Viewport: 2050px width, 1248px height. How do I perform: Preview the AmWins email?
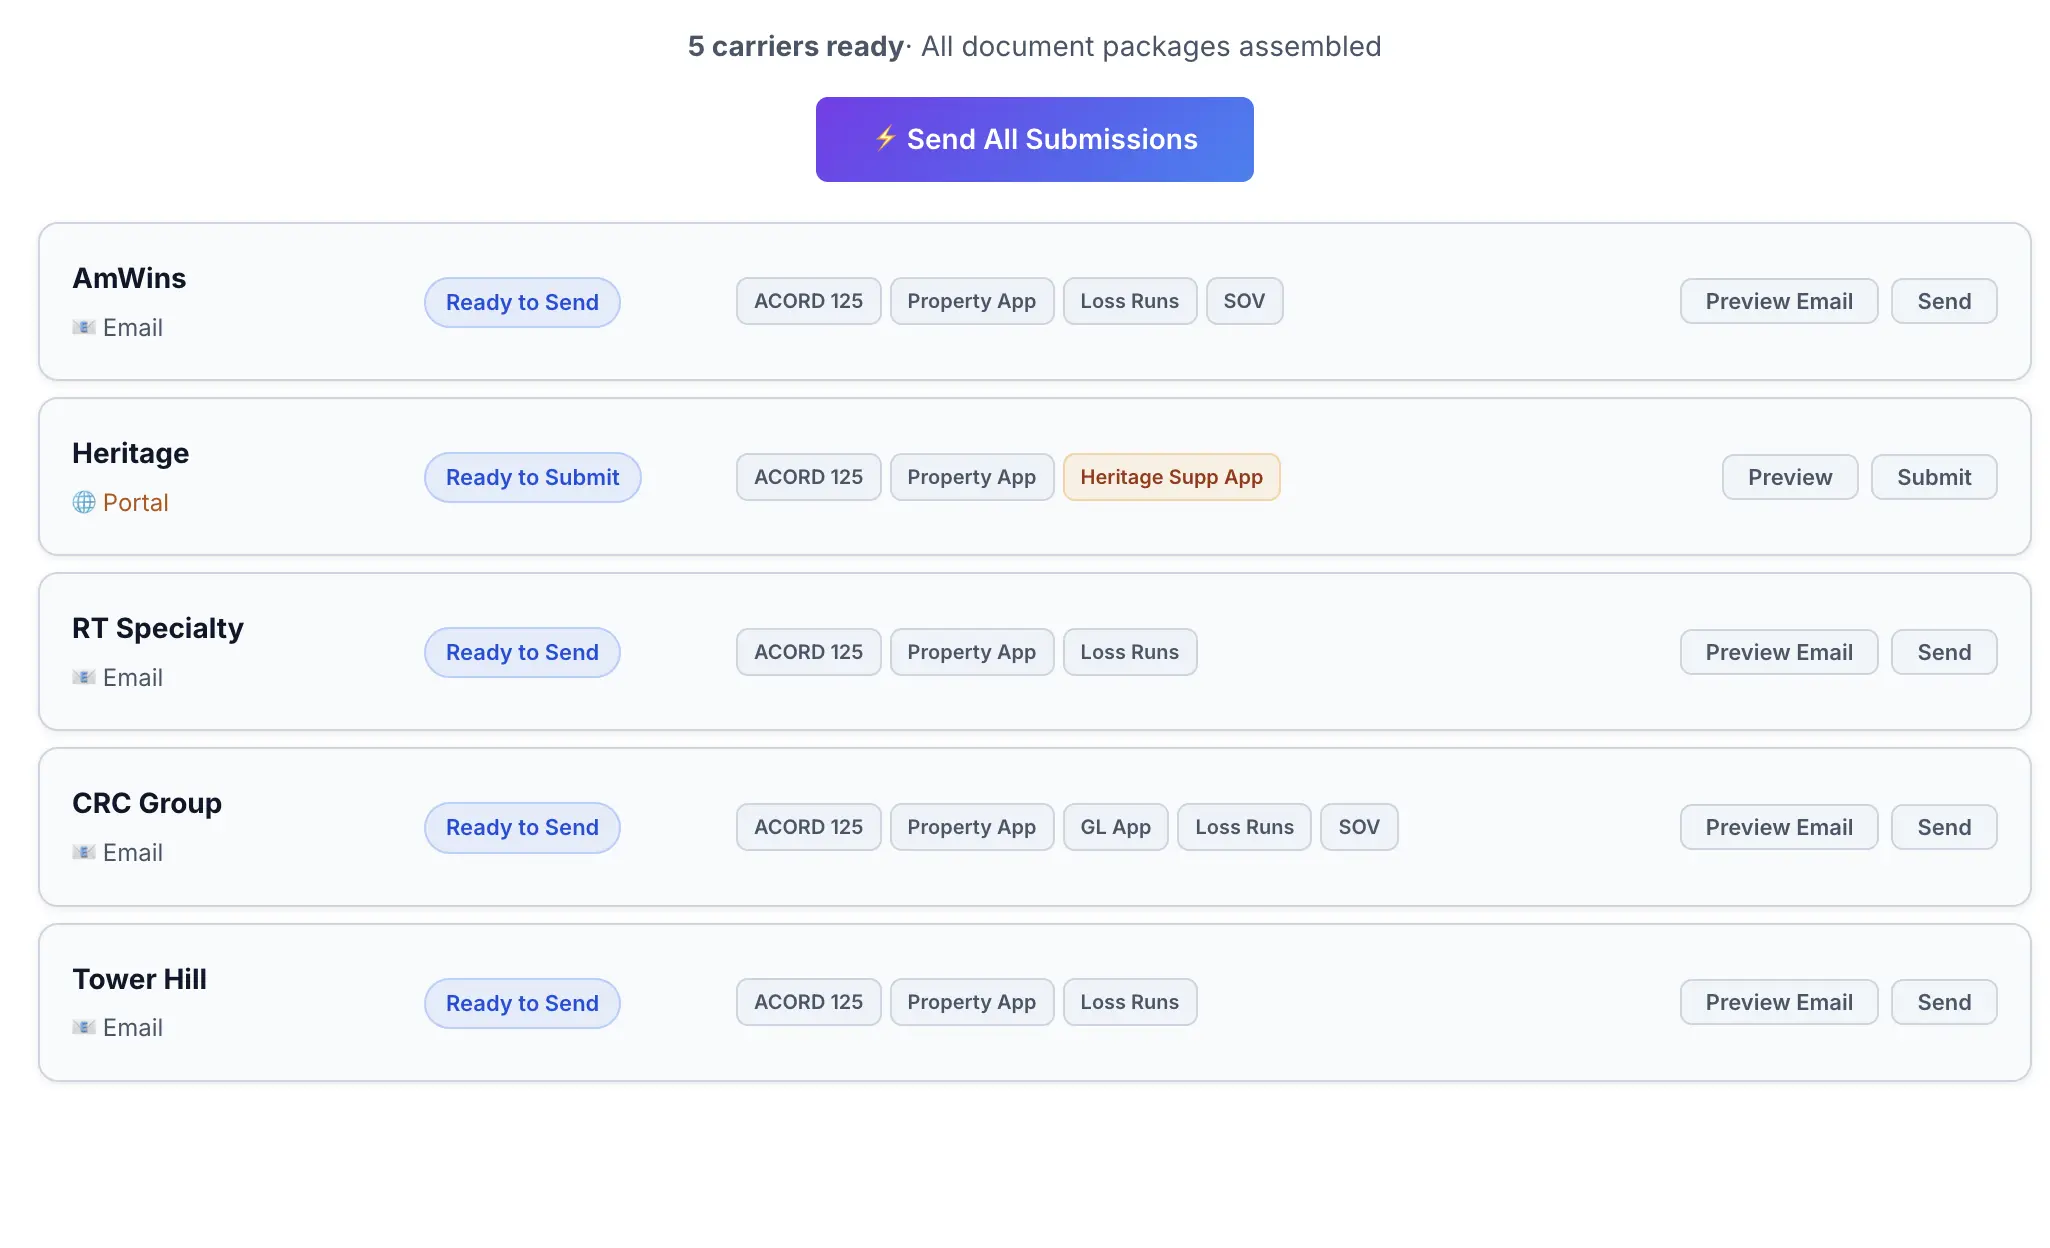point(1778,301)
